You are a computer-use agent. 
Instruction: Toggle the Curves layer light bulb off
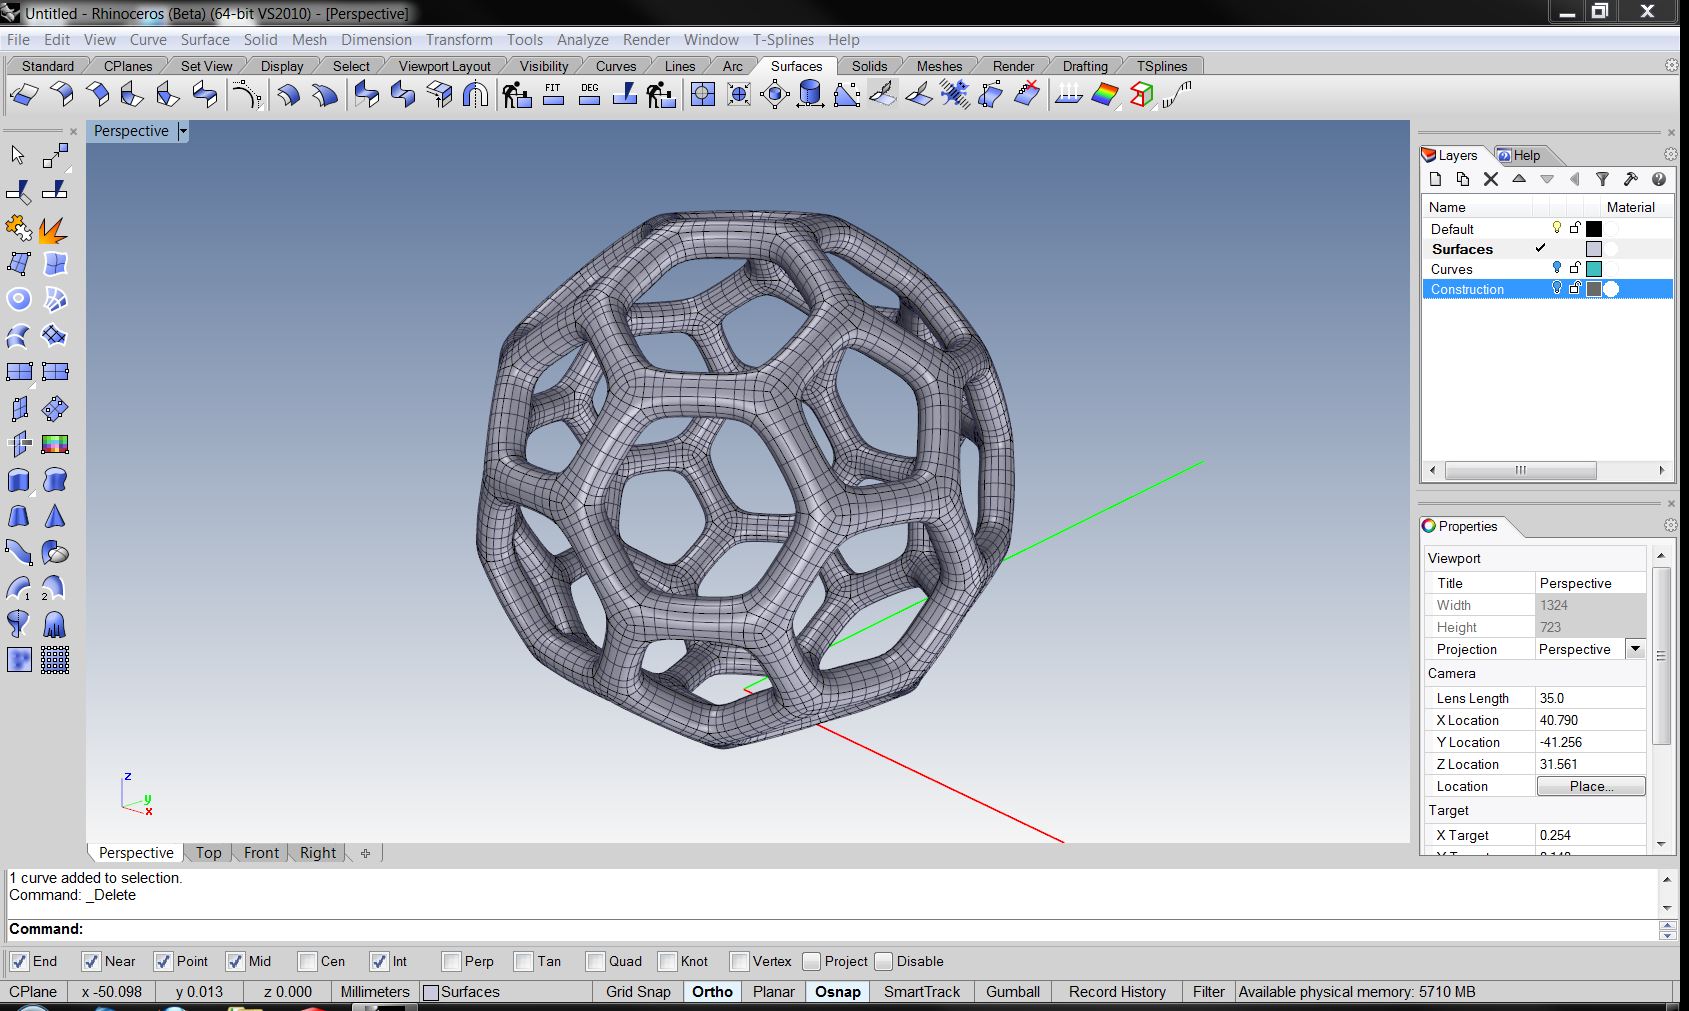pyautogui.click(x=1557, y=269)
